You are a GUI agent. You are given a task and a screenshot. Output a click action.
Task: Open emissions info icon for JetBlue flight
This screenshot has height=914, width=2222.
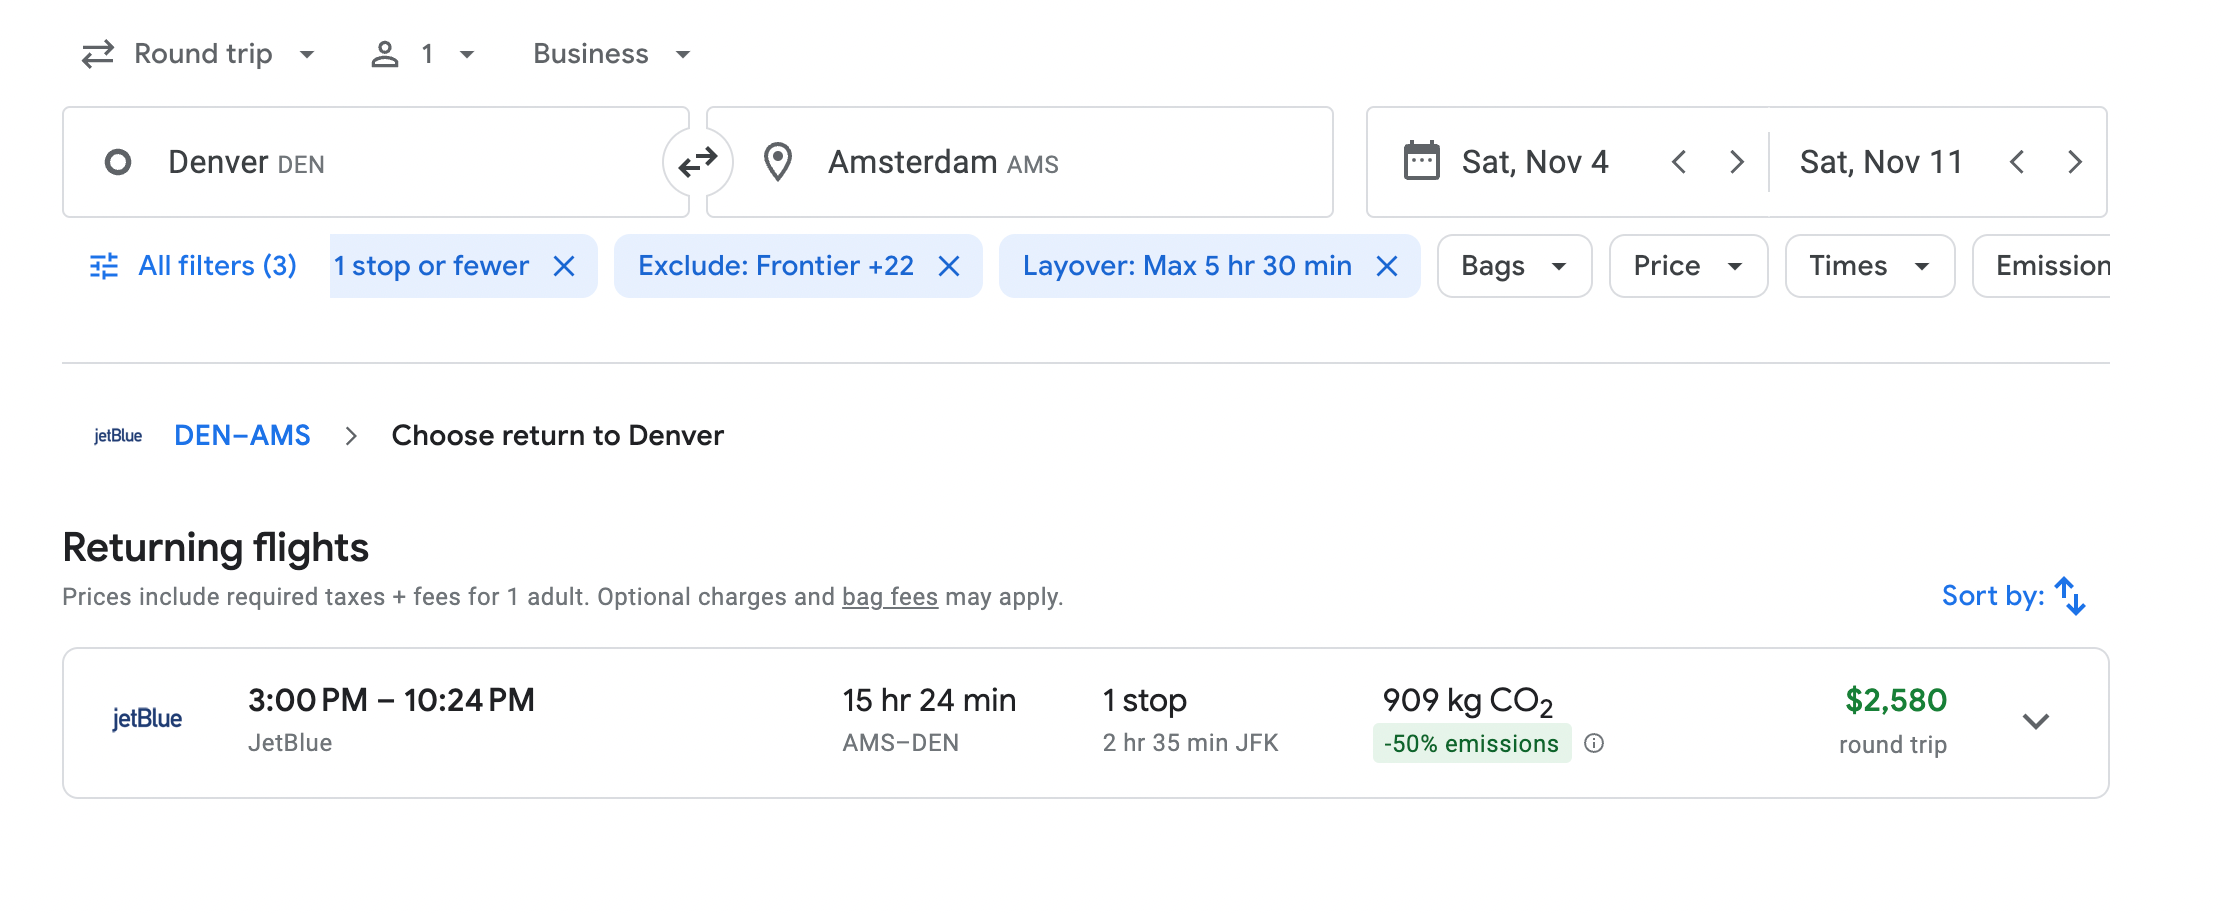click(x=1595, y=743)
